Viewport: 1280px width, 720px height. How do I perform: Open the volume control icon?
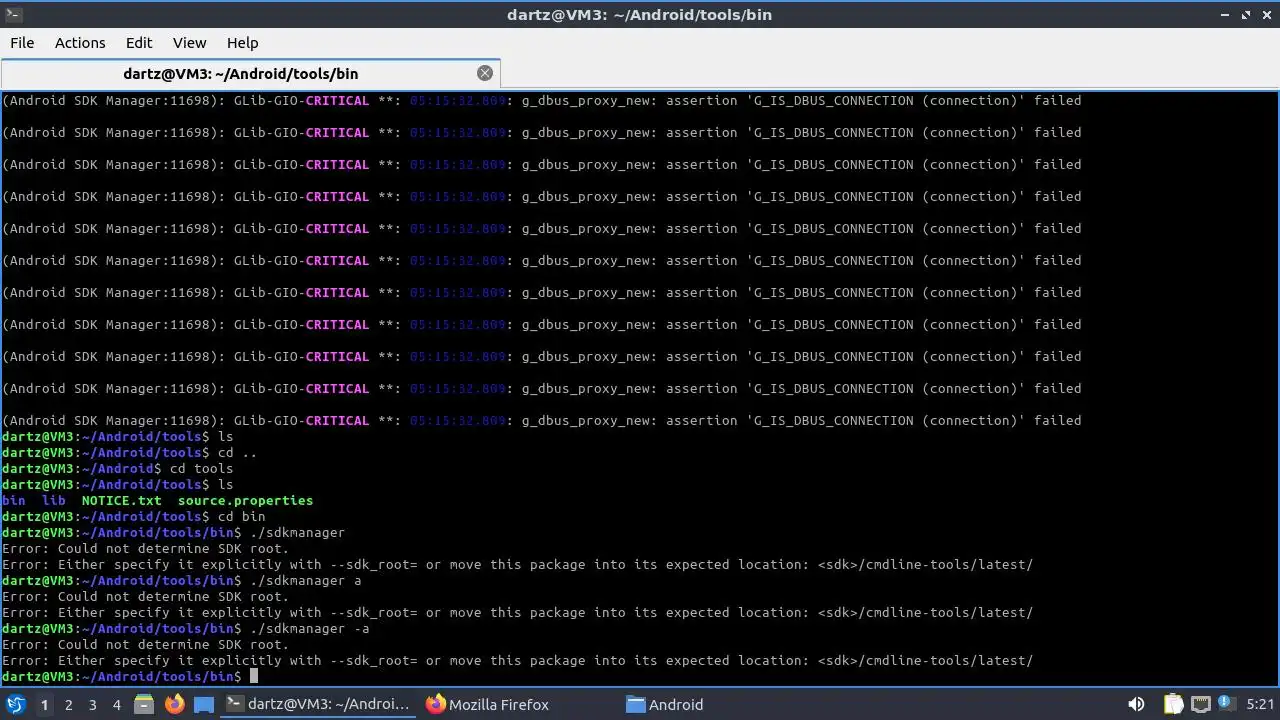[1136, 704]
